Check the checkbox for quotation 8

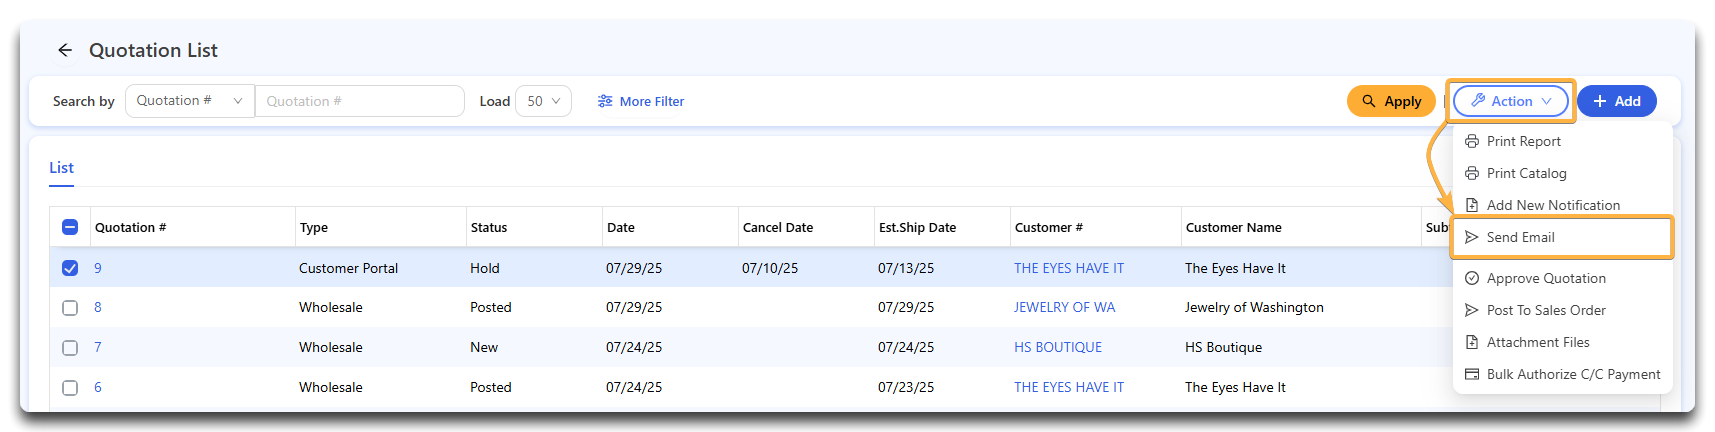point(70,308)
